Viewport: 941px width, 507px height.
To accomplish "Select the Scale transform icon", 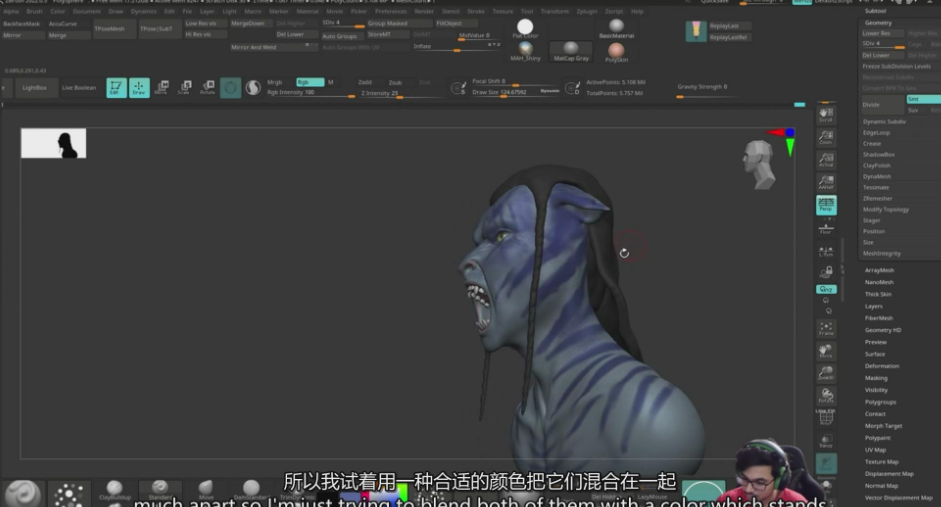I will [184, 88].
